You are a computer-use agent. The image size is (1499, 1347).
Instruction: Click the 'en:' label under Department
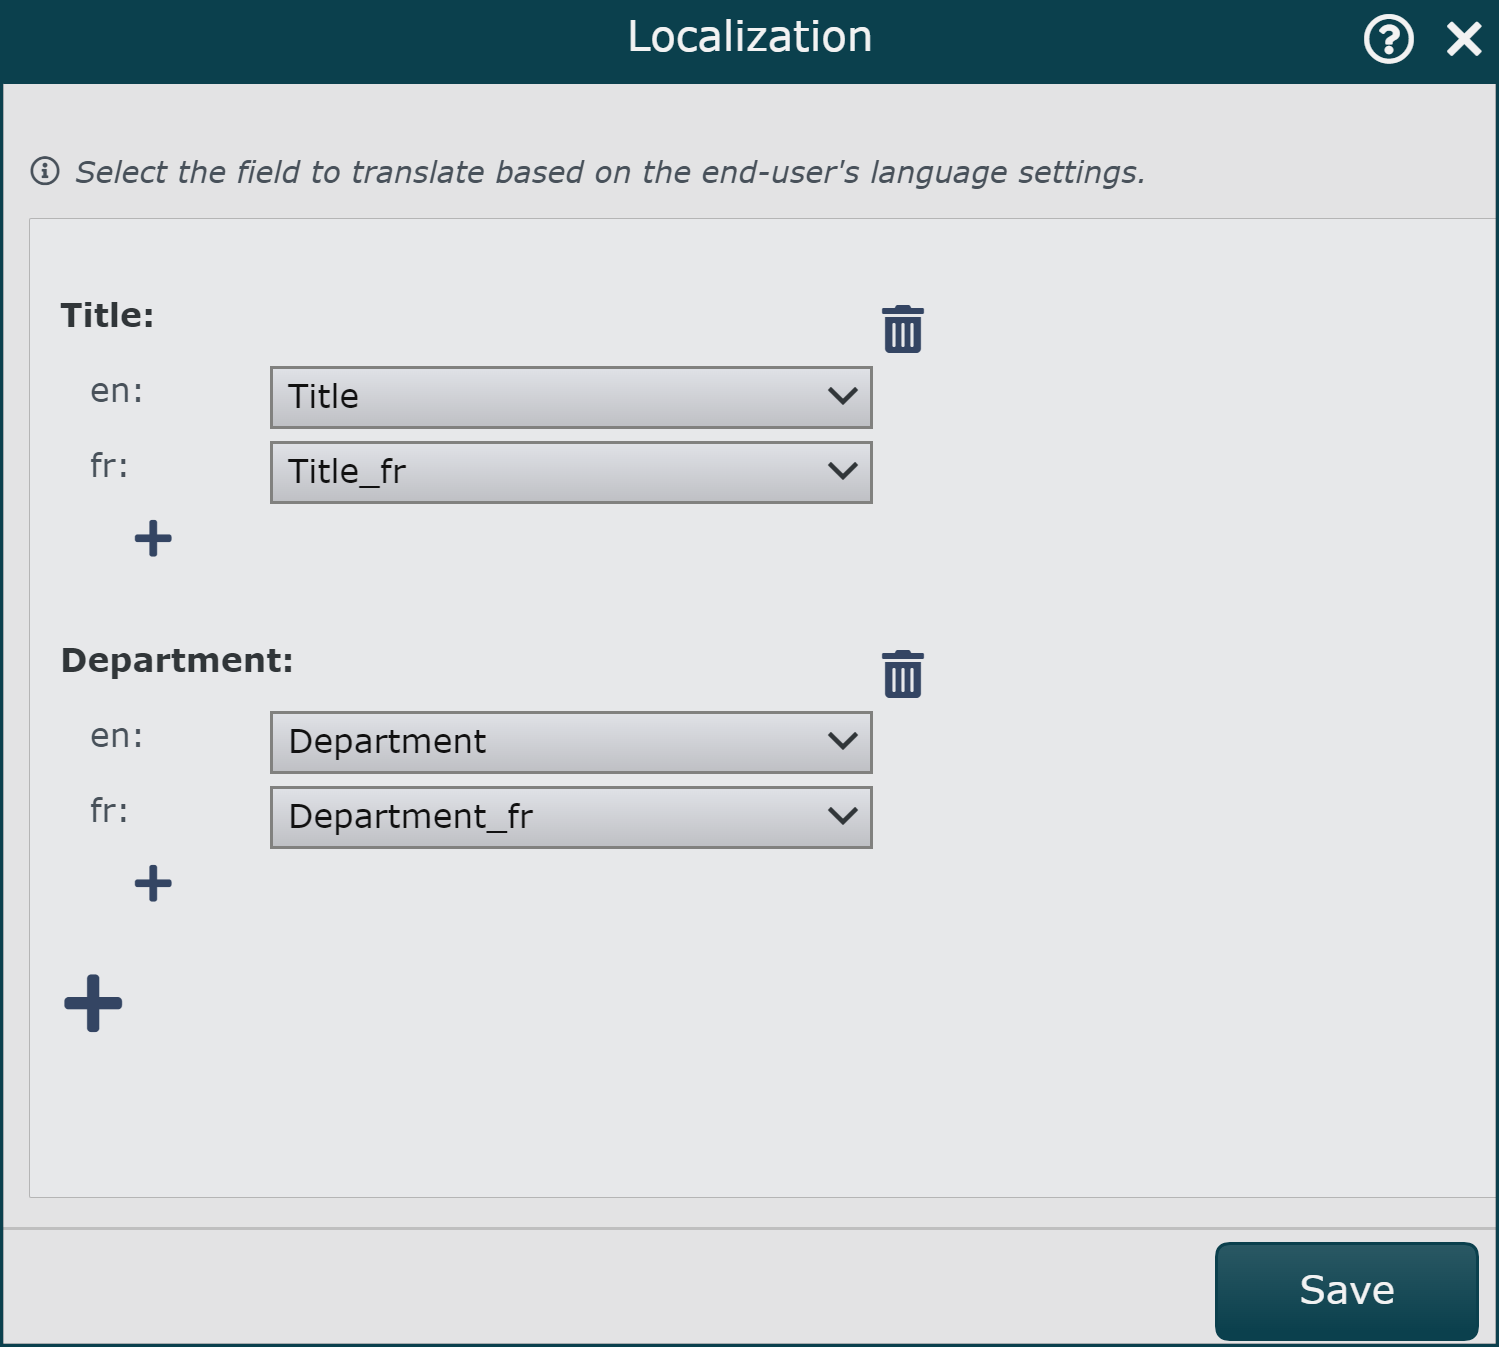pyautogui.click(x=116, y=736)
